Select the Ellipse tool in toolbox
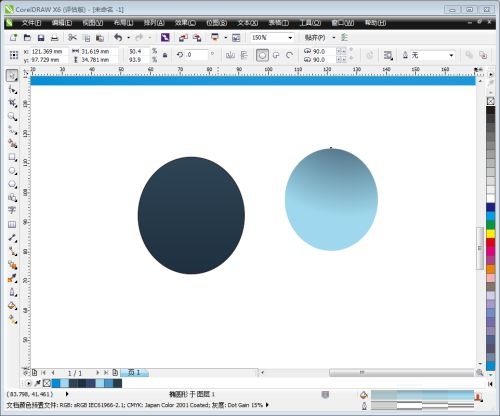The height and width of the screenshot is (416, 500). [x=12, y=171]
